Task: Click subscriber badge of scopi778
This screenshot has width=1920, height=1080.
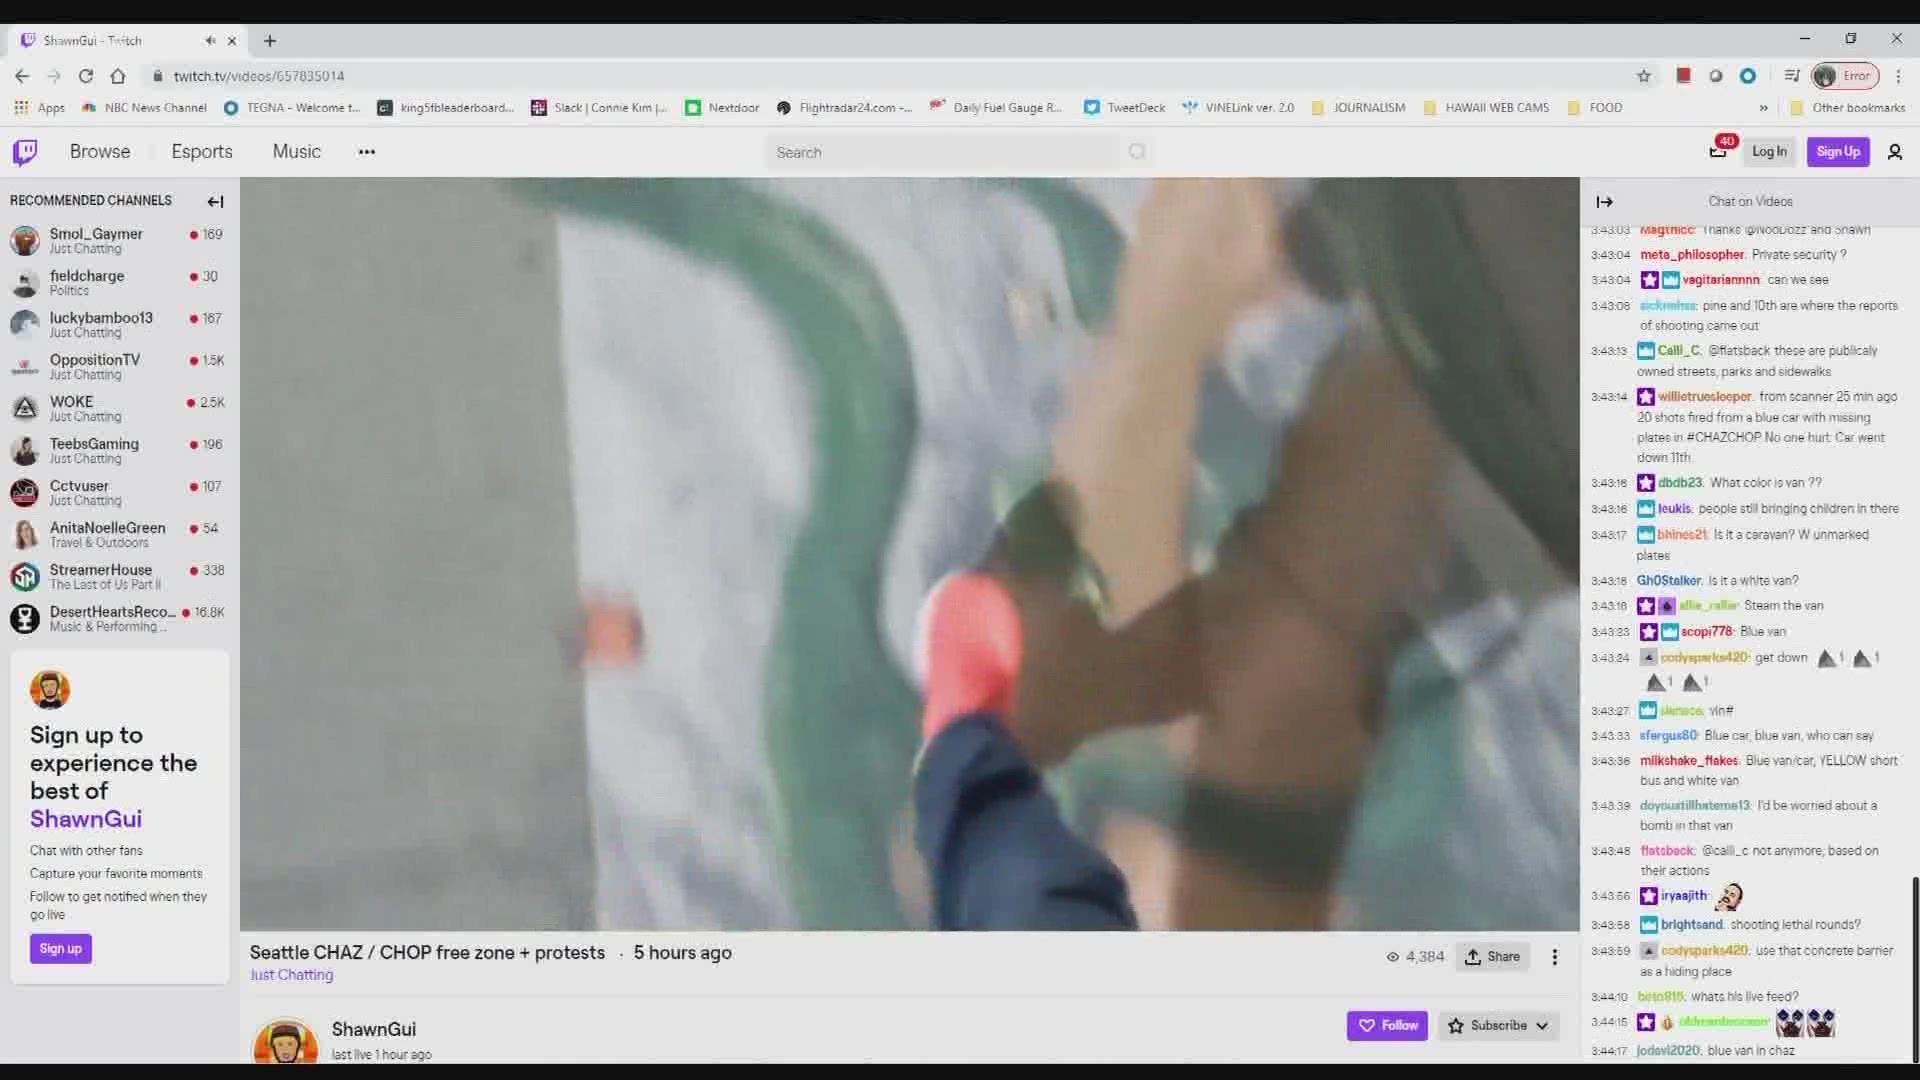Action: (1649, 632)
